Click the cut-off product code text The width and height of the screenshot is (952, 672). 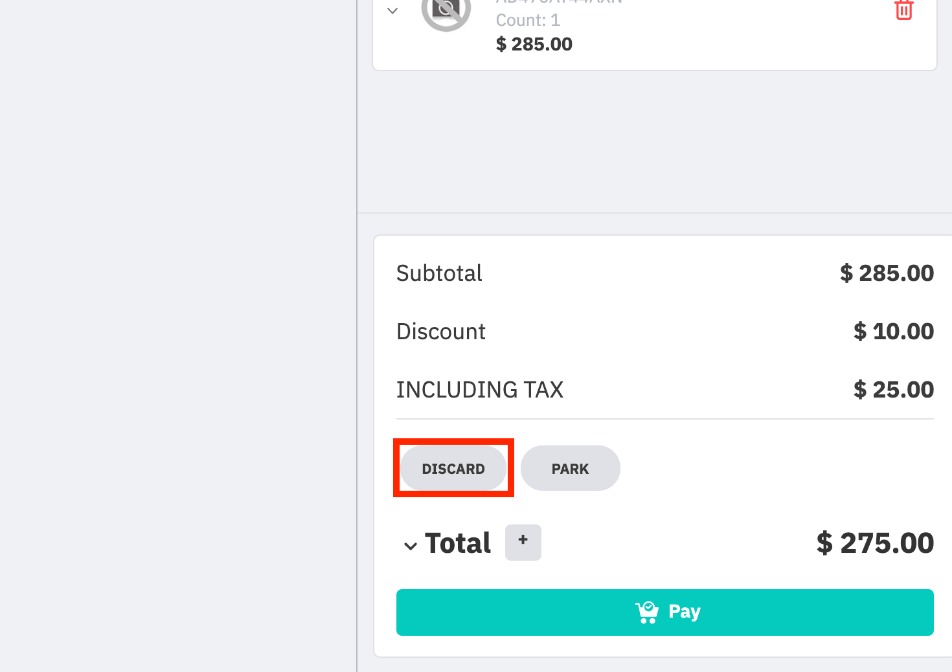click(559, 3)
